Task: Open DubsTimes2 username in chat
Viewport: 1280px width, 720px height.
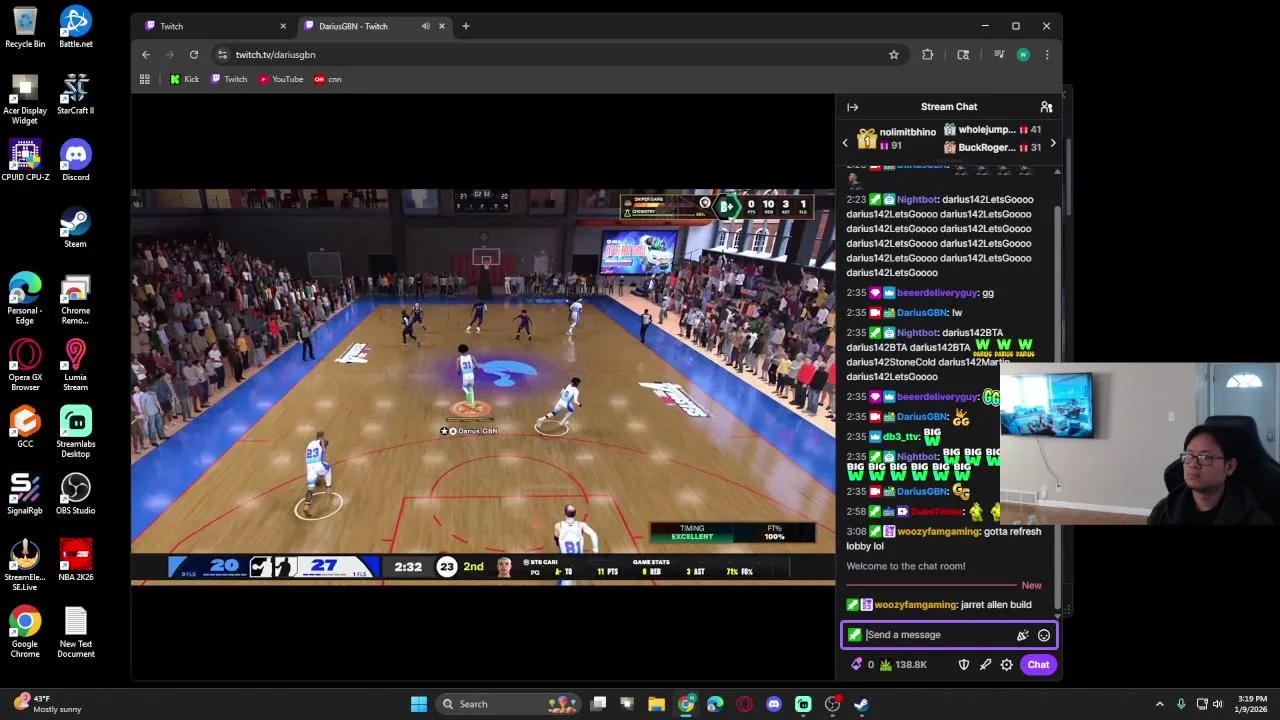Action: 936,512
